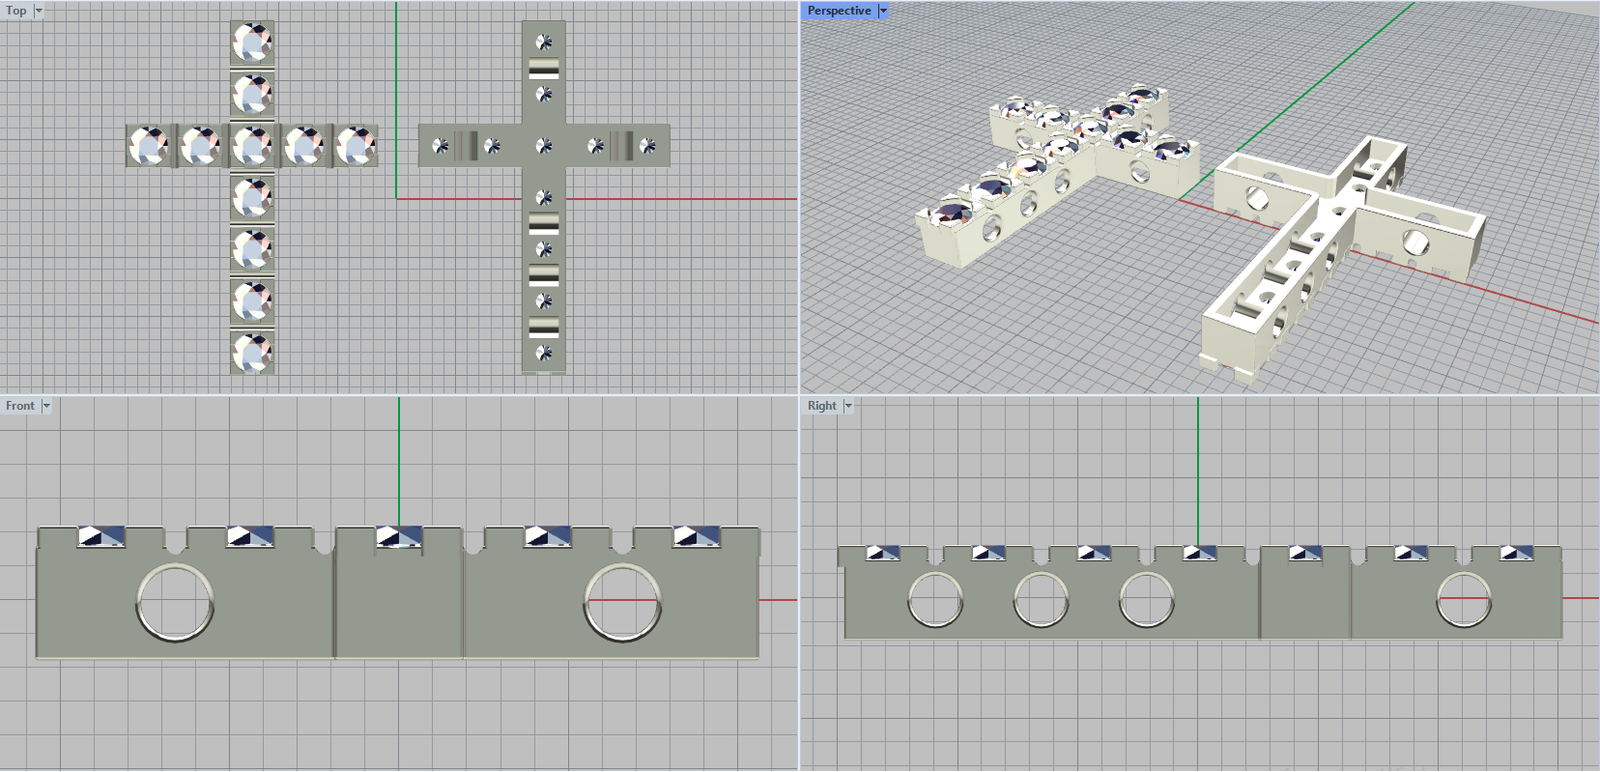
Task: Select the rightmost gem of the cross in Top view
Action: click(x=356, y=146)
